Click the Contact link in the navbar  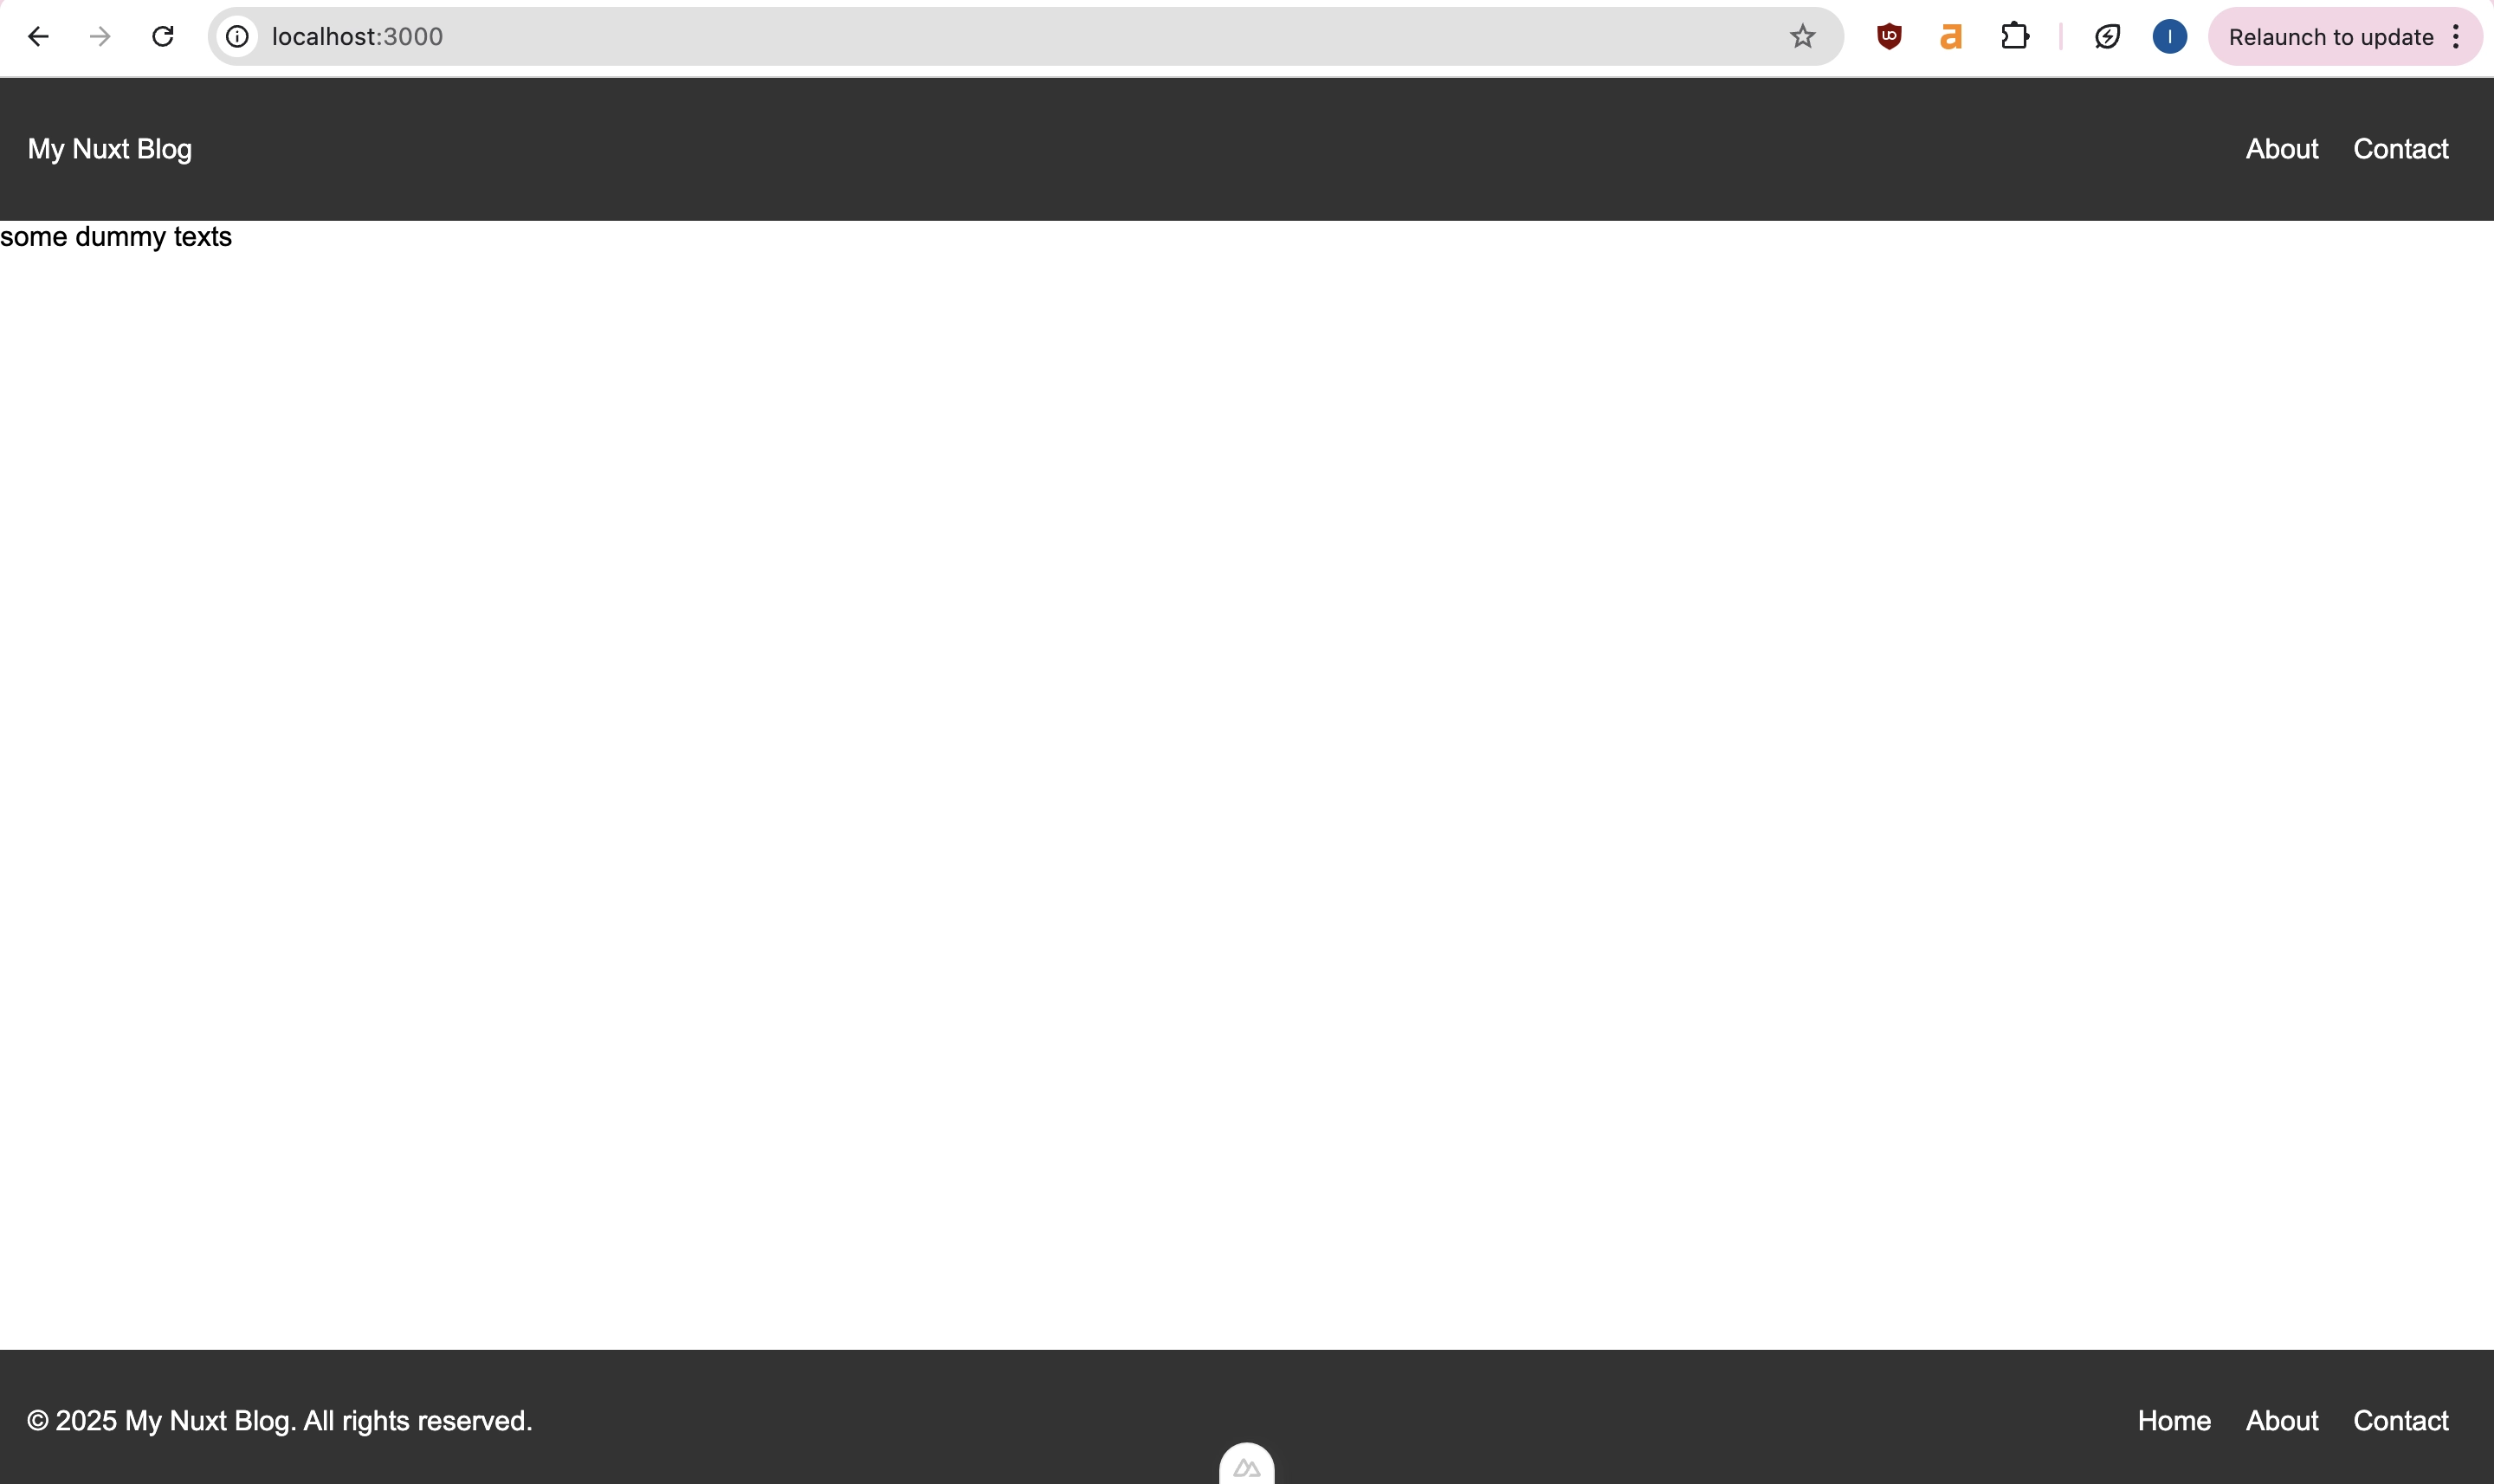coord(2400,146)
